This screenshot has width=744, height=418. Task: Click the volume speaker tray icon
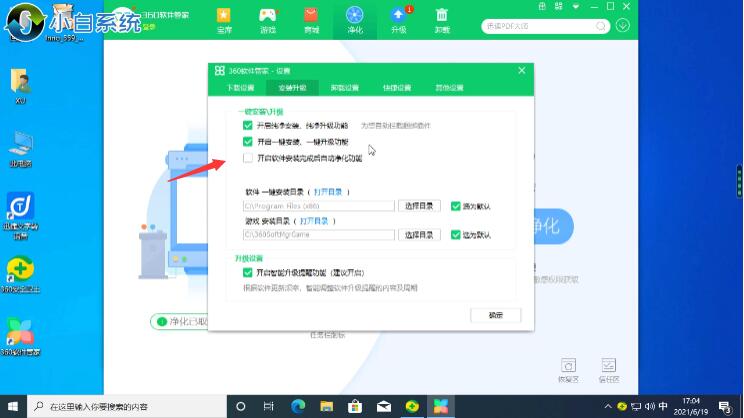pos(650,407)
